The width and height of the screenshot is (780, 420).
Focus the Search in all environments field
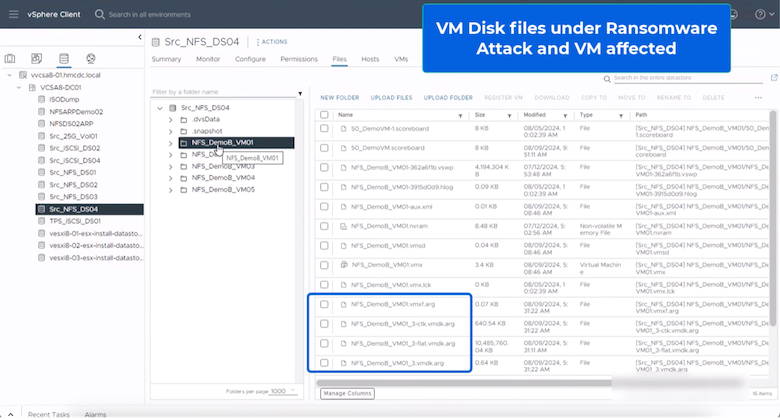[x=150, y=14]
